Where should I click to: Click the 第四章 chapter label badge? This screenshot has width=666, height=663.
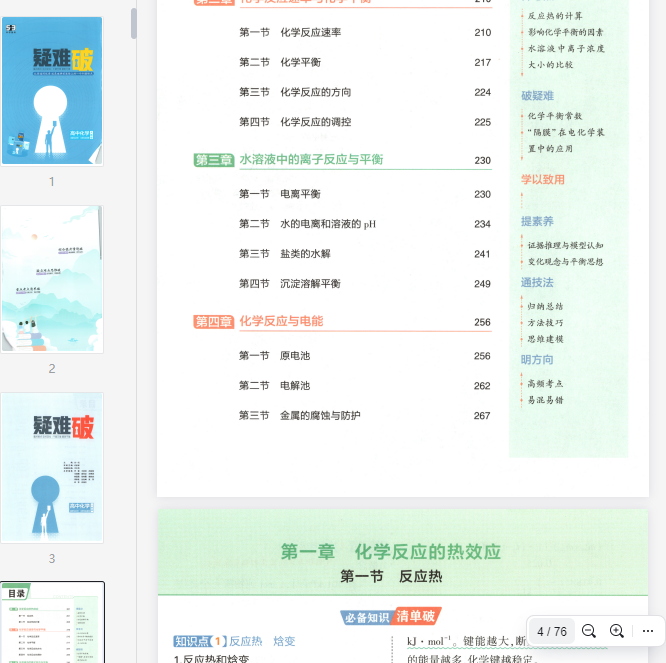click(x=214, y=322)
